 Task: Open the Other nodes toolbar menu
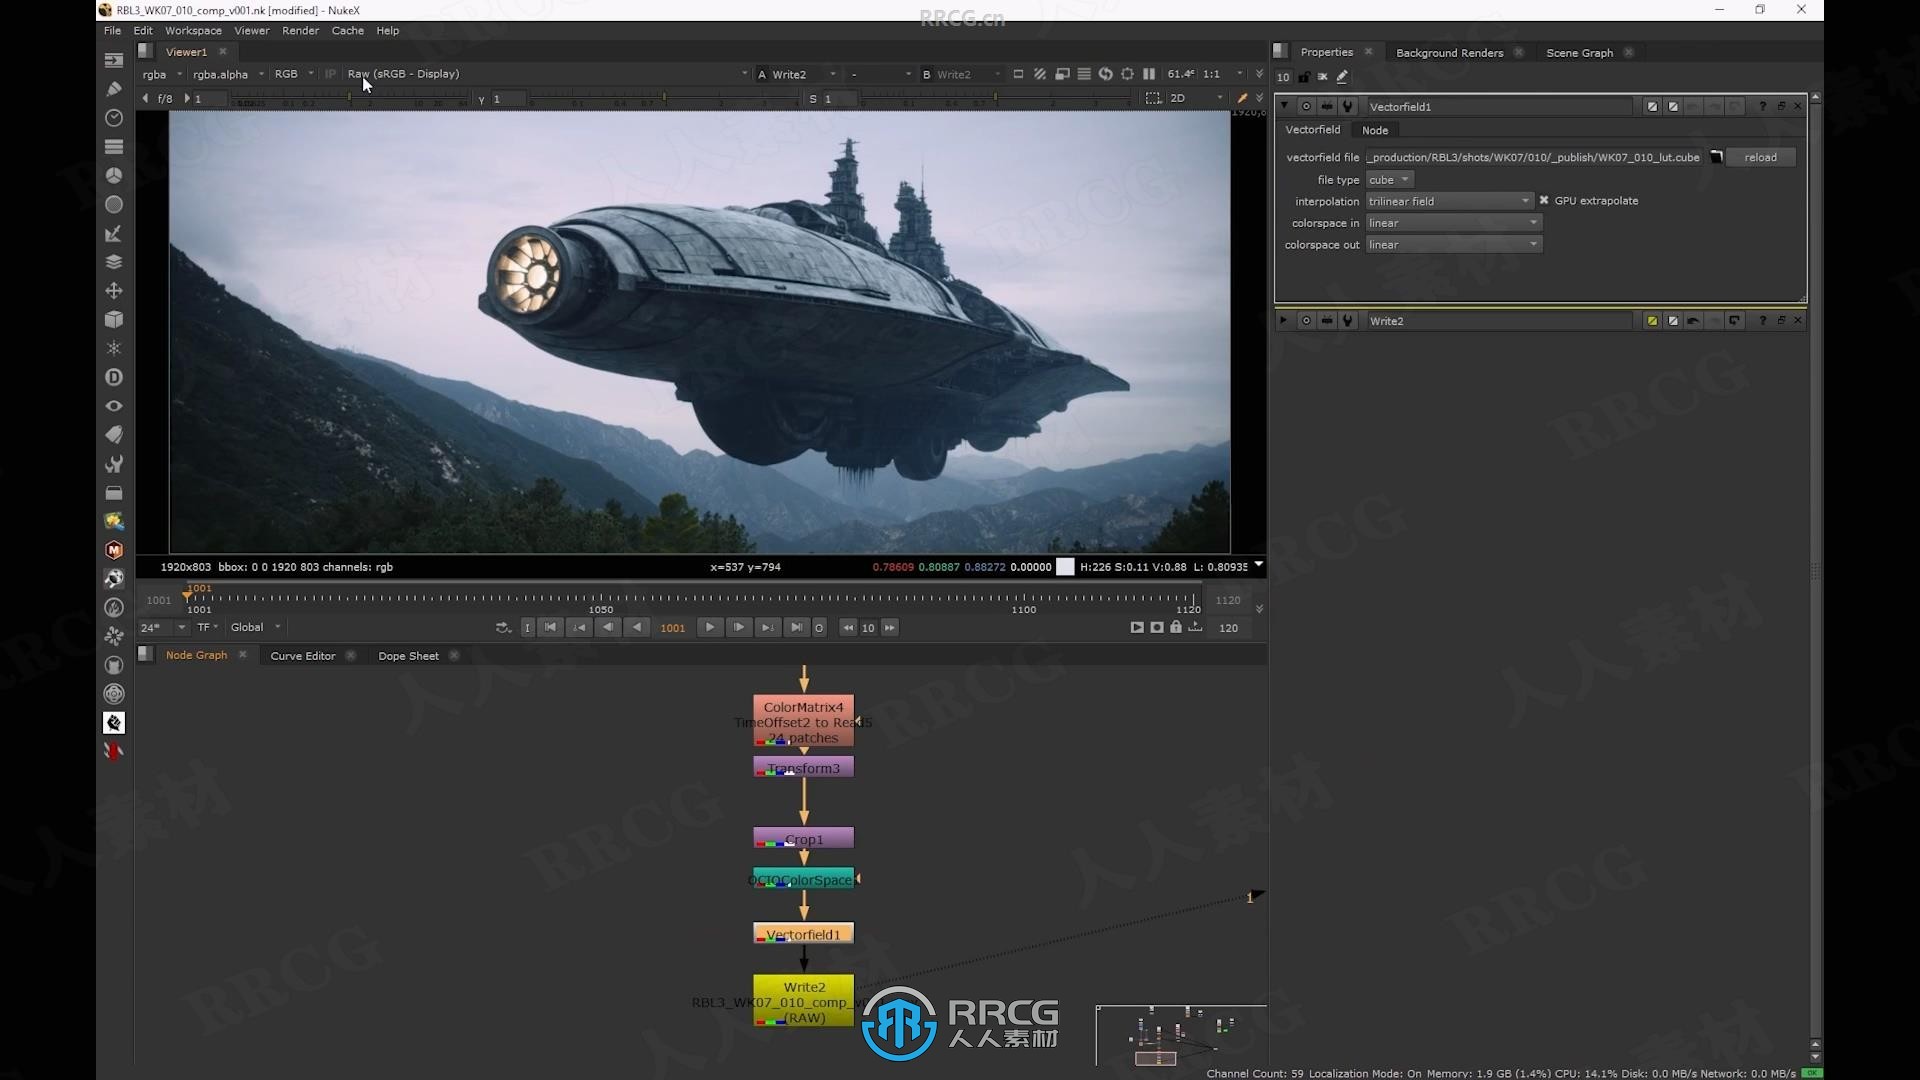click(x=114, y=493)
